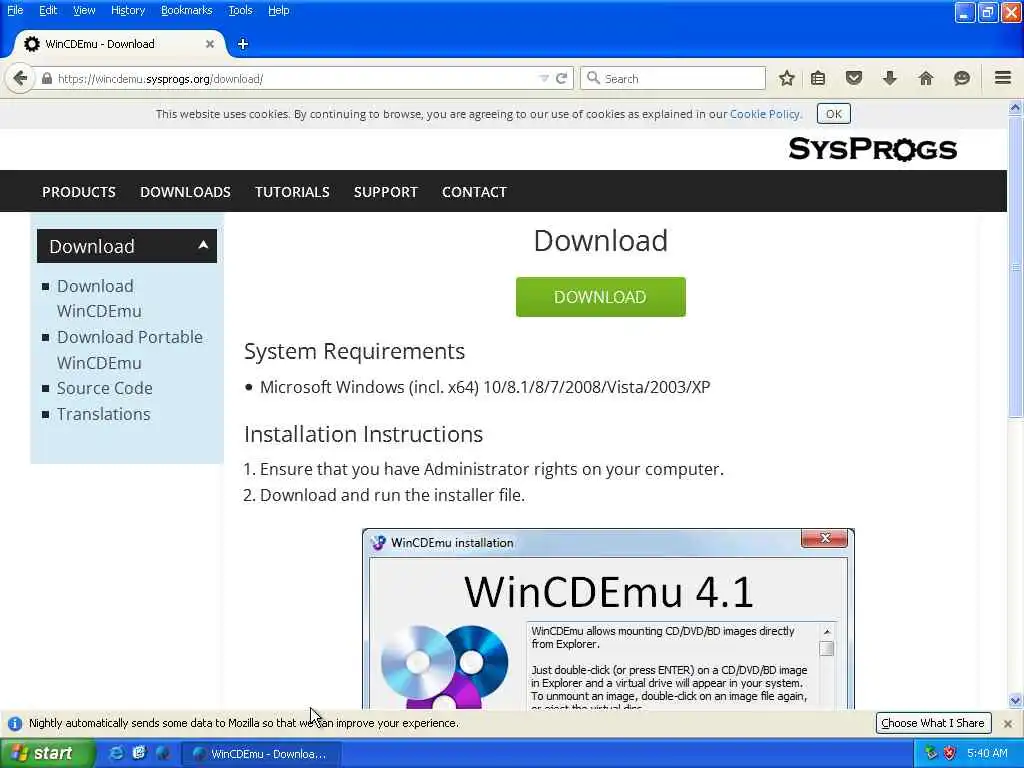Screen dimensions: 1024x768
Task: Open the Bookmarks menu
Action: 187,10
